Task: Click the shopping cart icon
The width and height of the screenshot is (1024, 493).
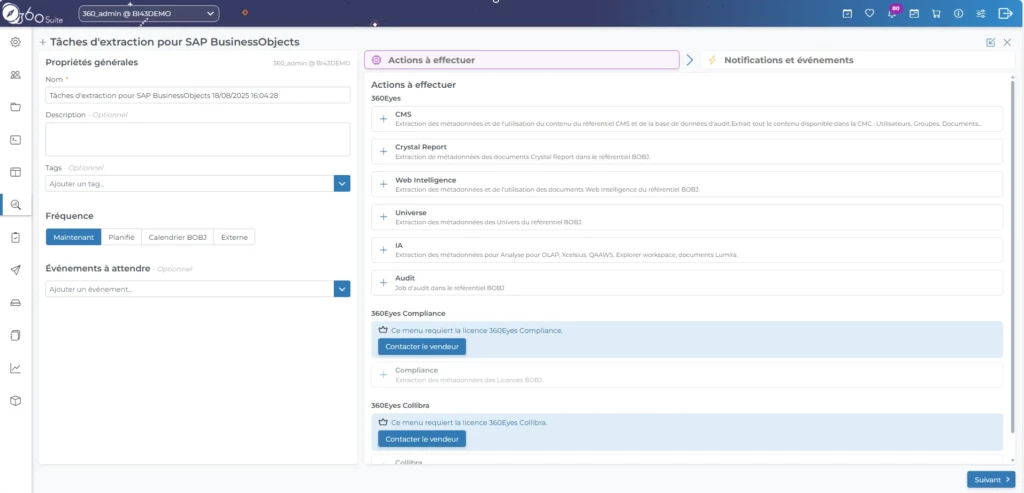Action: click(936, 14)
